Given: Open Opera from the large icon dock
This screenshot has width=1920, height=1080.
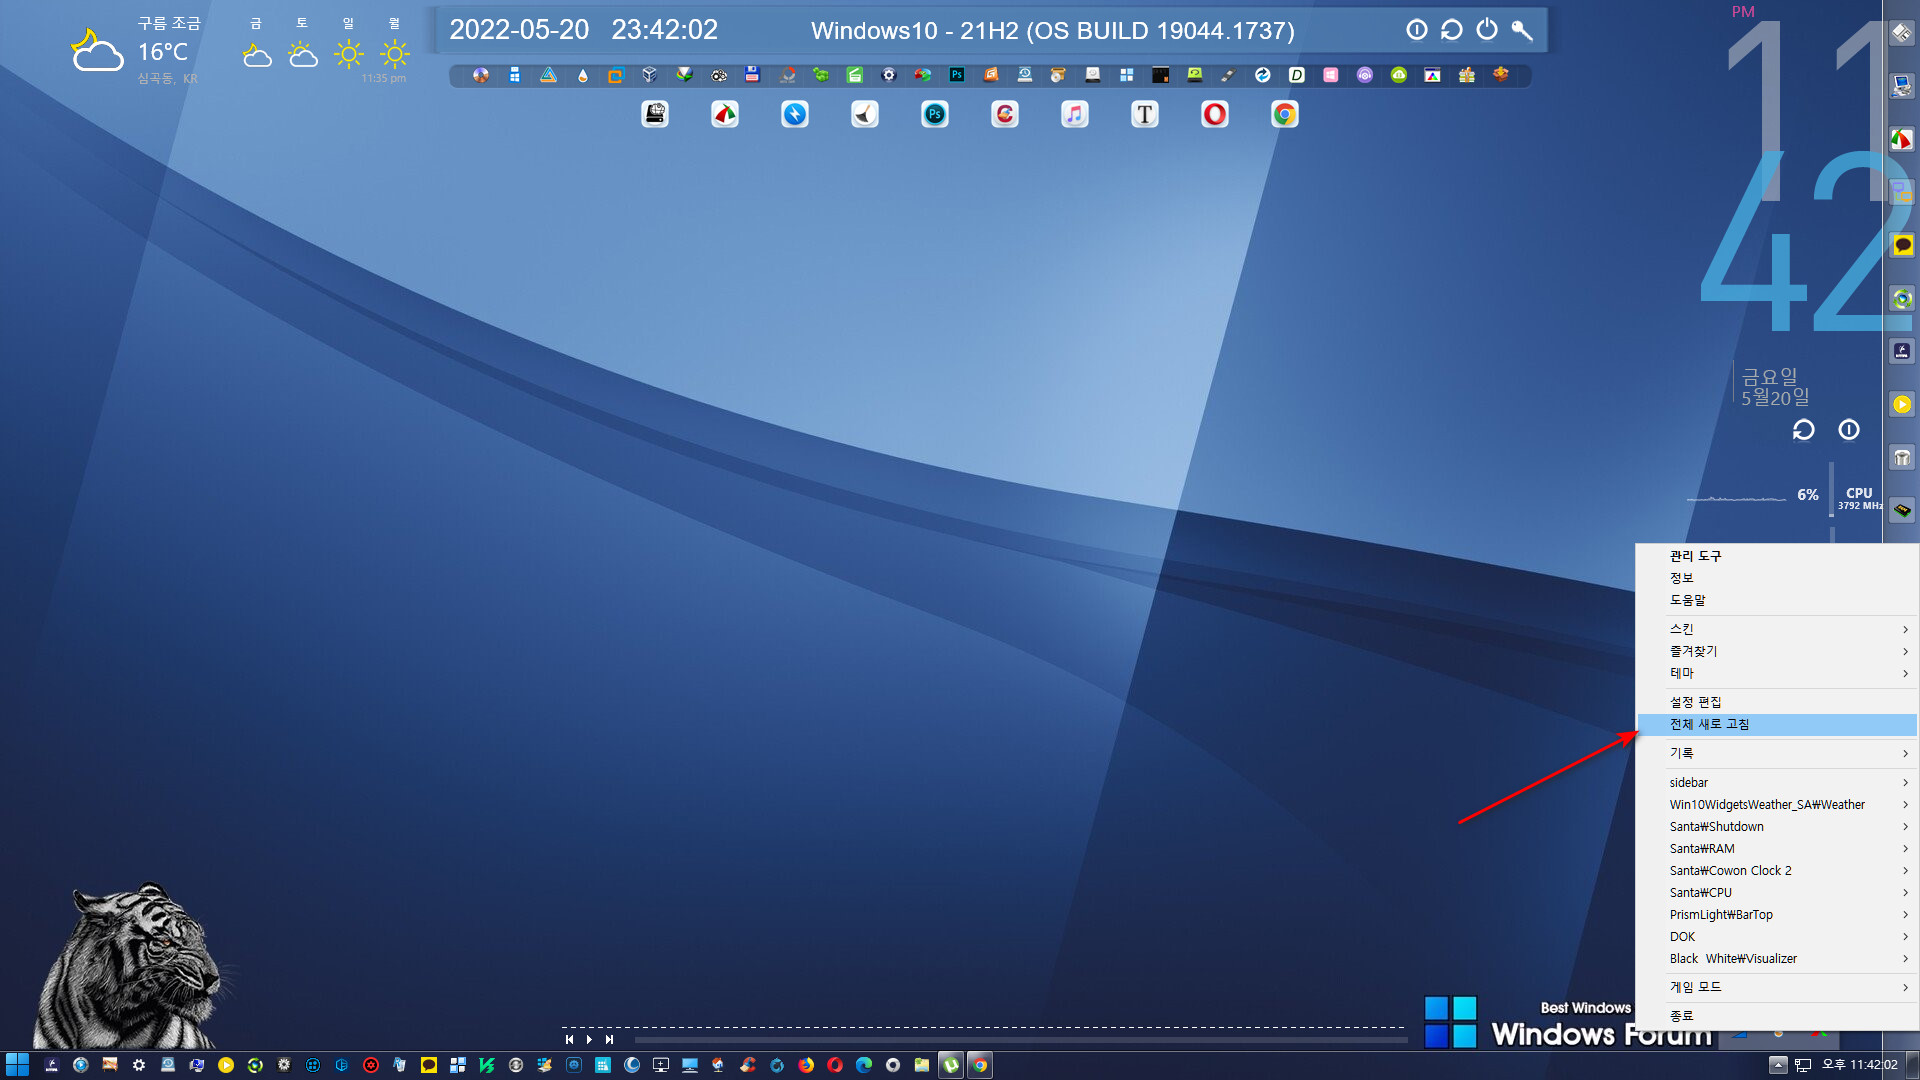Looking at the screenshot, I should (x=1215, y=114).
